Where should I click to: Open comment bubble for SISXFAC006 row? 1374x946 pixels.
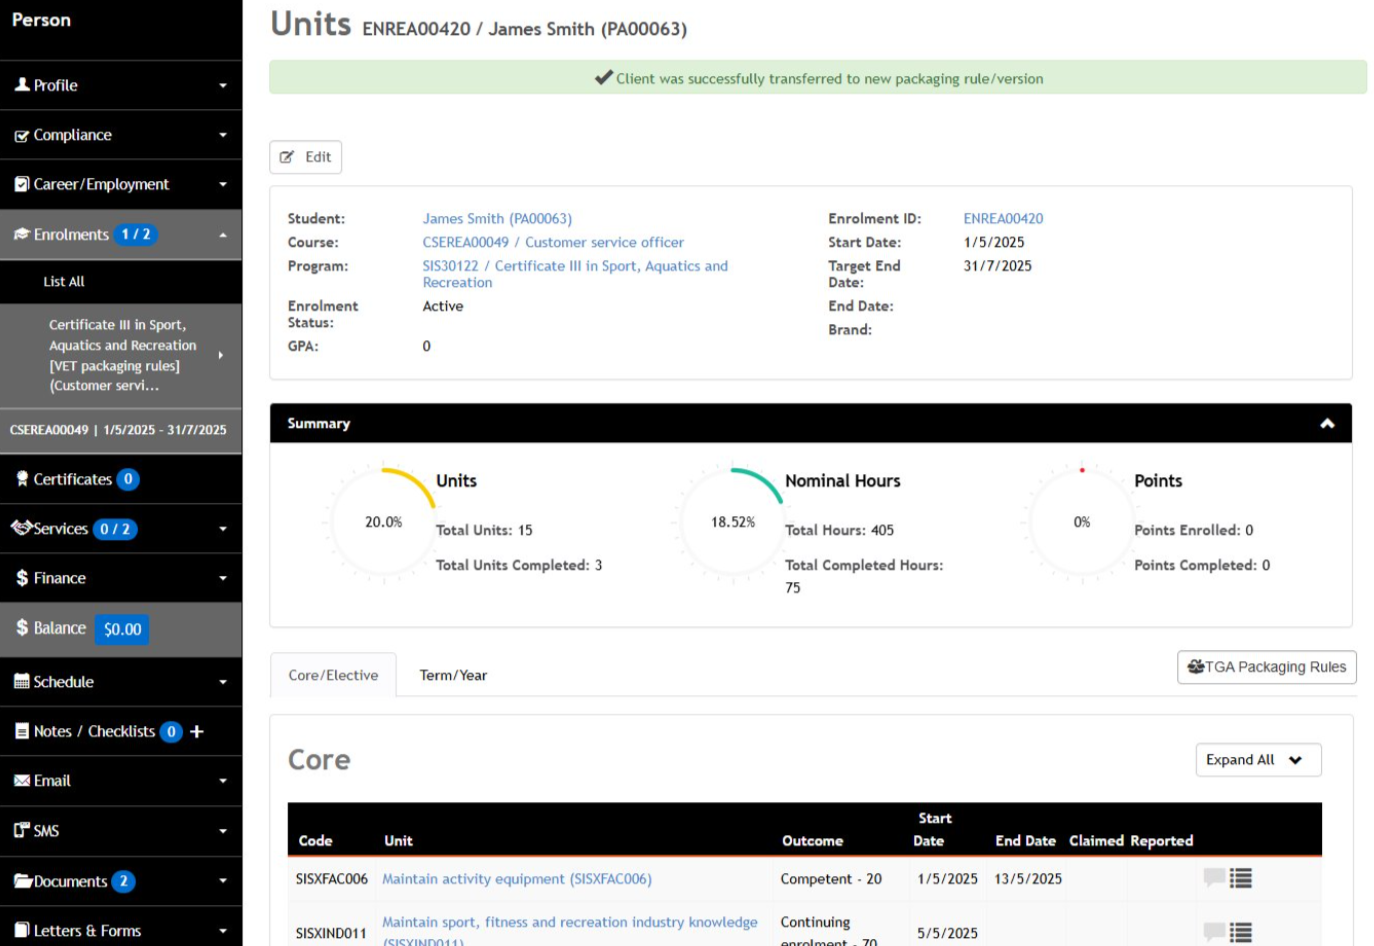[1214, 878]
